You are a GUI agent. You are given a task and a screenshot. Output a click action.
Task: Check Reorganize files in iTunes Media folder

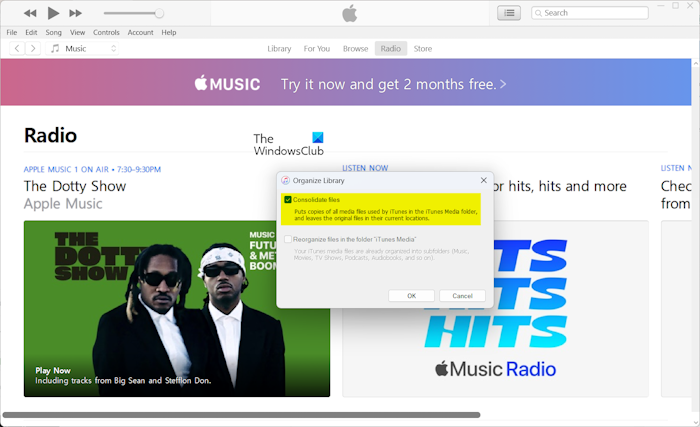point(288,239)
